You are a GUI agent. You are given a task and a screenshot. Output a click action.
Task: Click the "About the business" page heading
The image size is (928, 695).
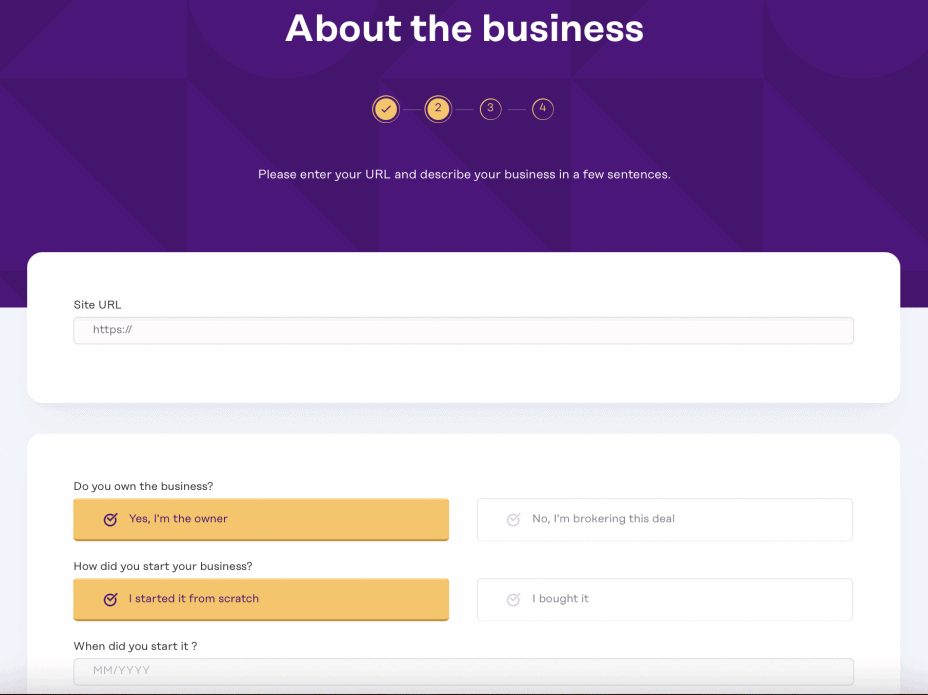pyautogui.click(x=464, y=29)
